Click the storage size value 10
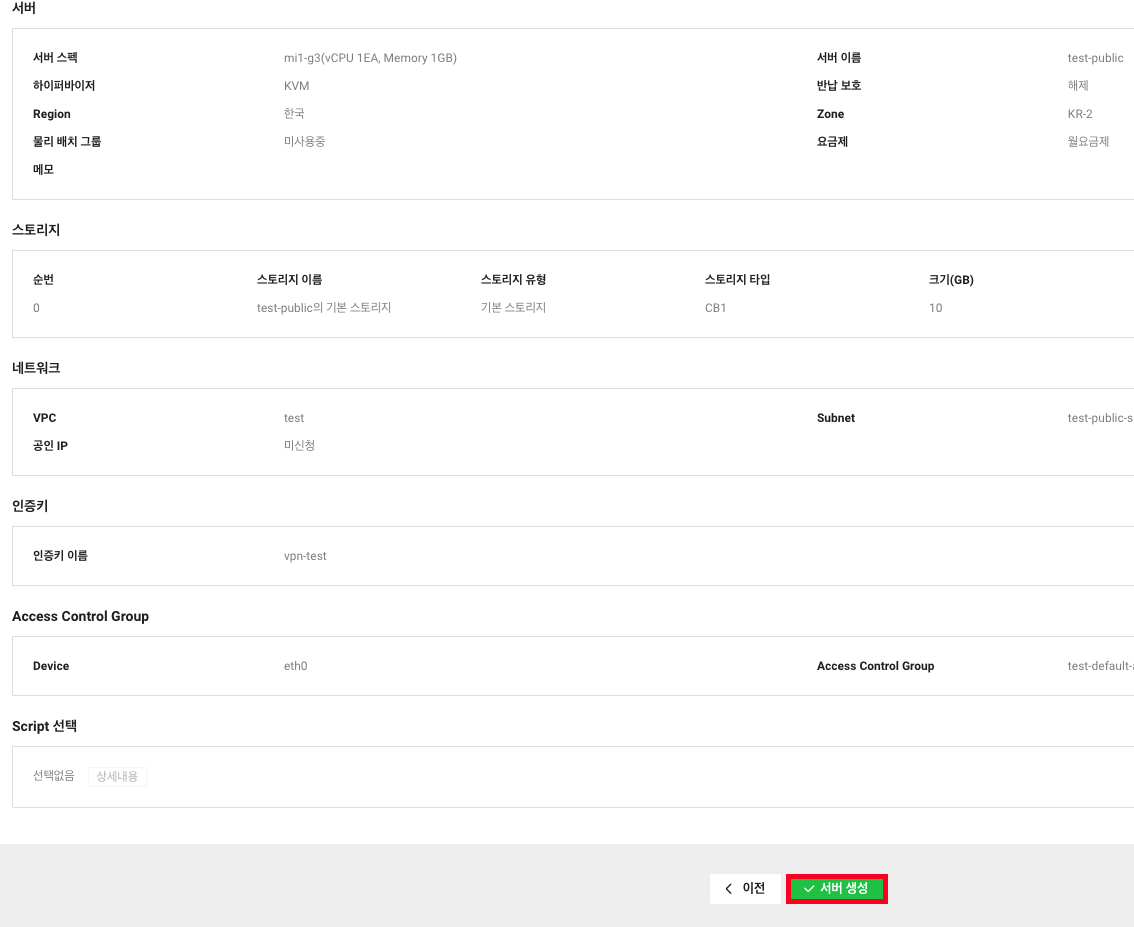 (x=935, y=308)
